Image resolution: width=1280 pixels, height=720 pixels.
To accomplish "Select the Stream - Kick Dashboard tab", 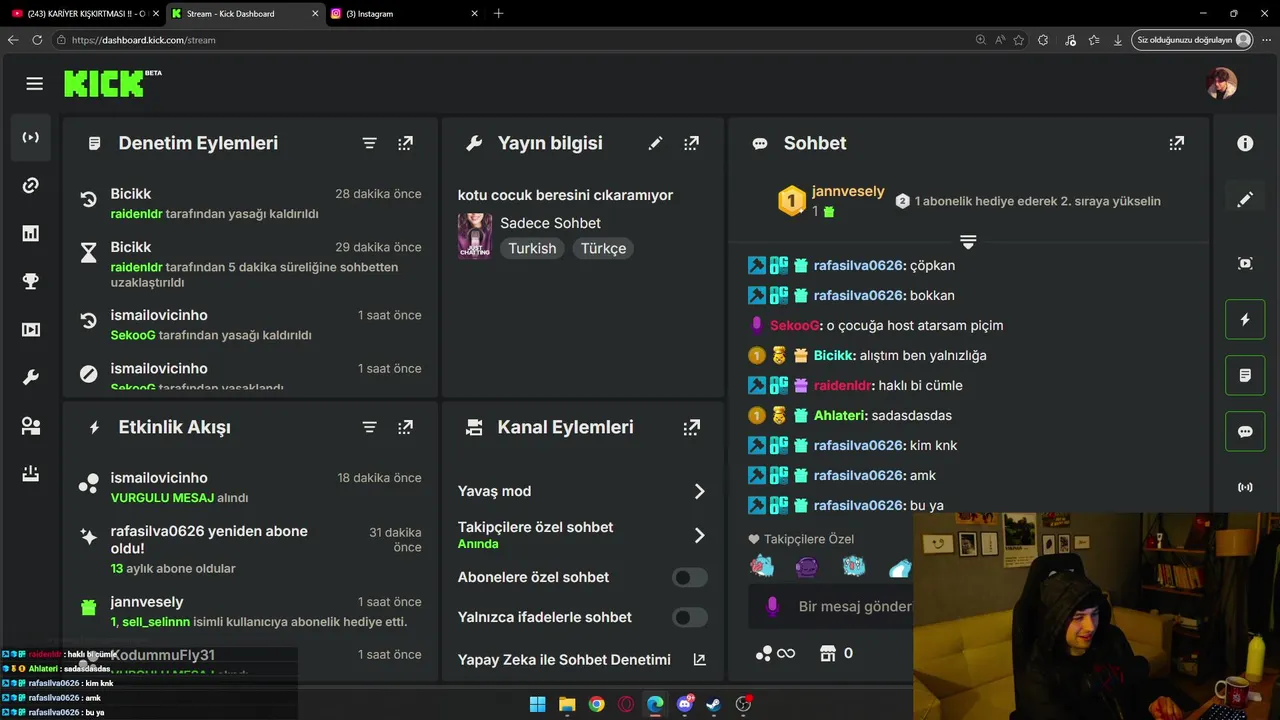I will [x=244, y=13].
